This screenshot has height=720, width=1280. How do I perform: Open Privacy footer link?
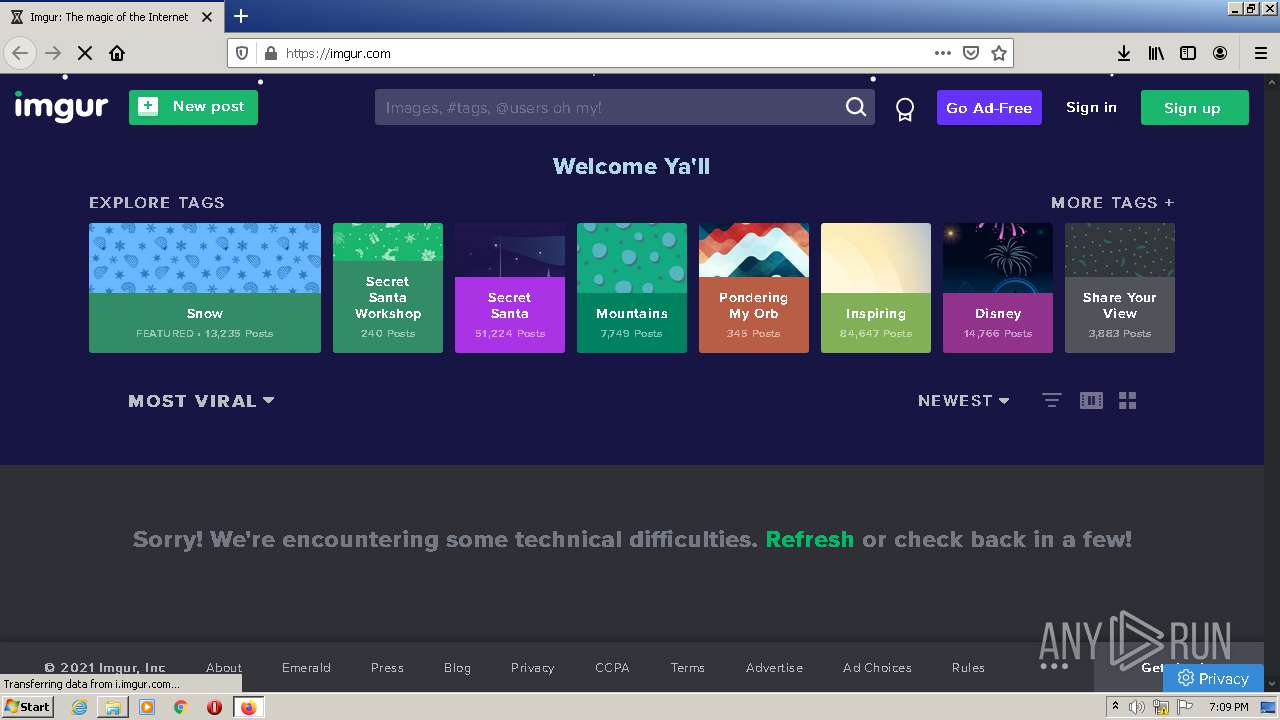tap(532, 668)
